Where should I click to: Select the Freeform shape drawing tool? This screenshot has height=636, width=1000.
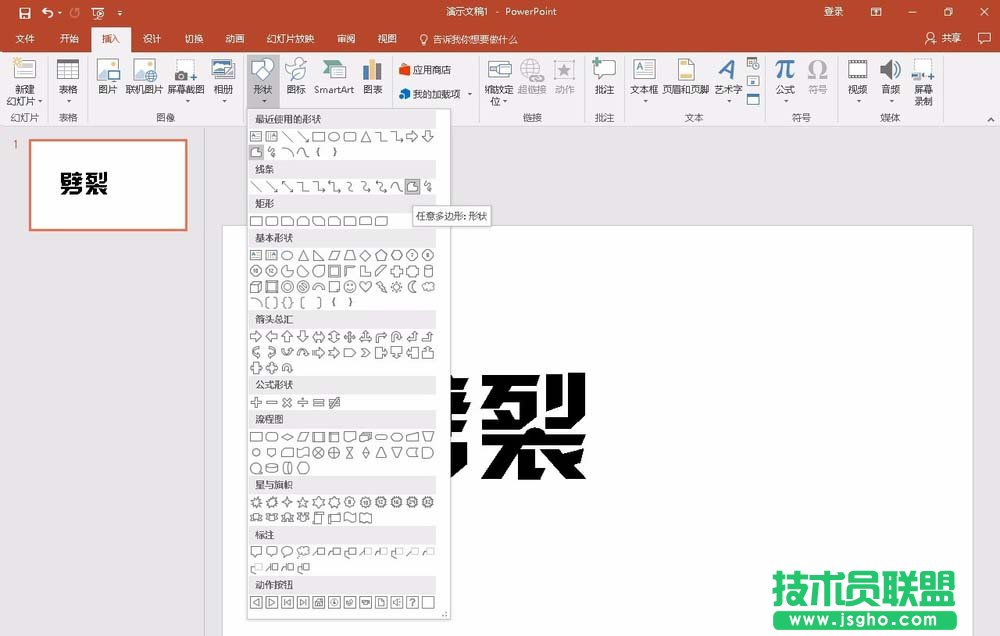click(413, 187)
